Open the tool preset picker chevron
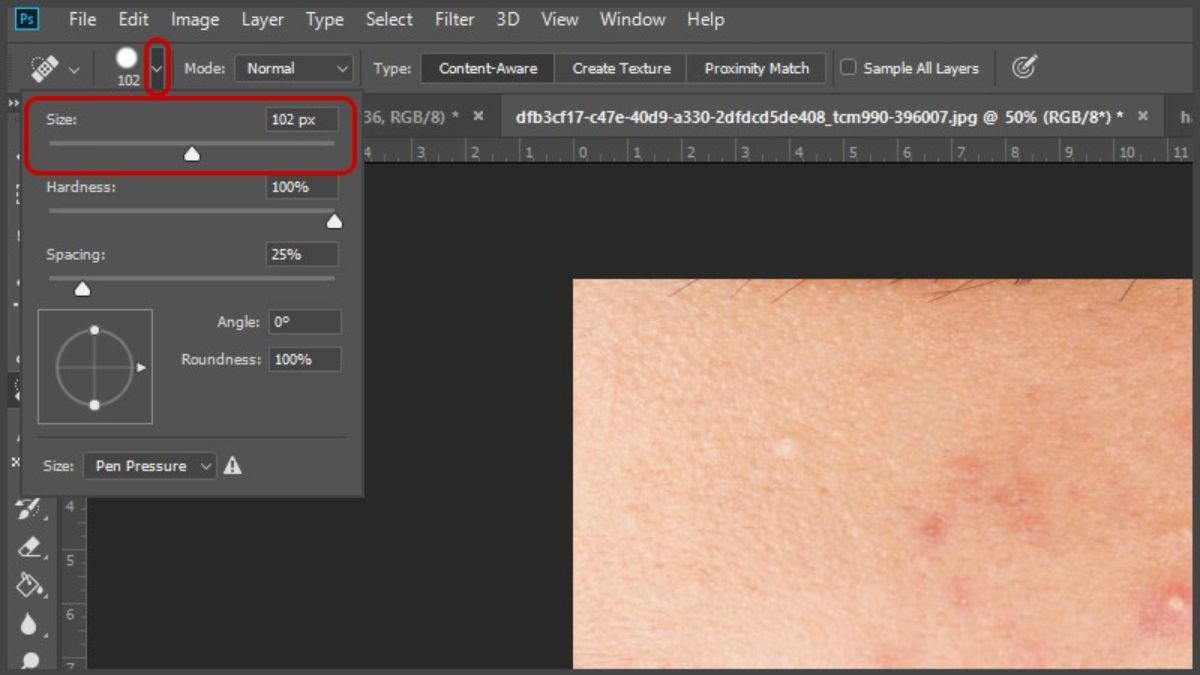This screenshot has width=1200, height=675. [x=73, y=69]
